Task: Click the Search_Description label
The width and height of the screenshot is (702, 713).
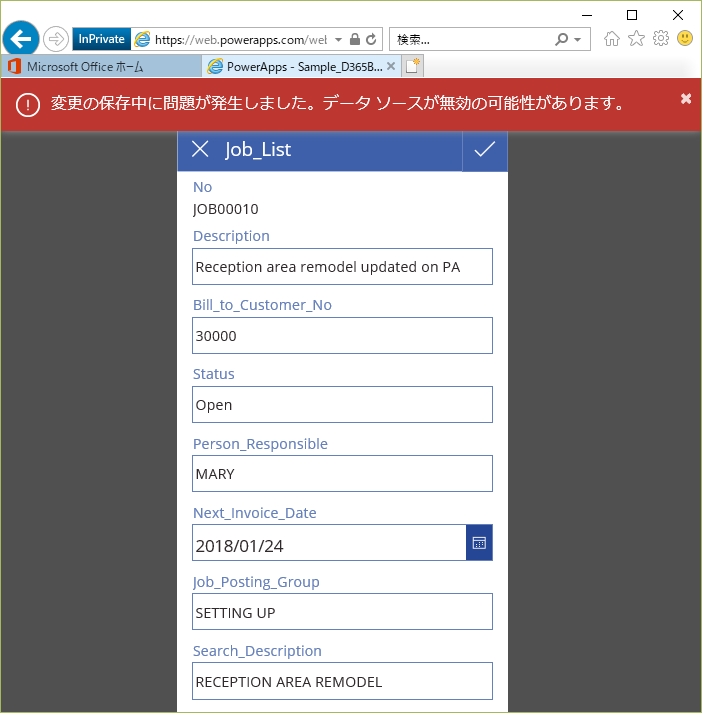Action: 257,651
